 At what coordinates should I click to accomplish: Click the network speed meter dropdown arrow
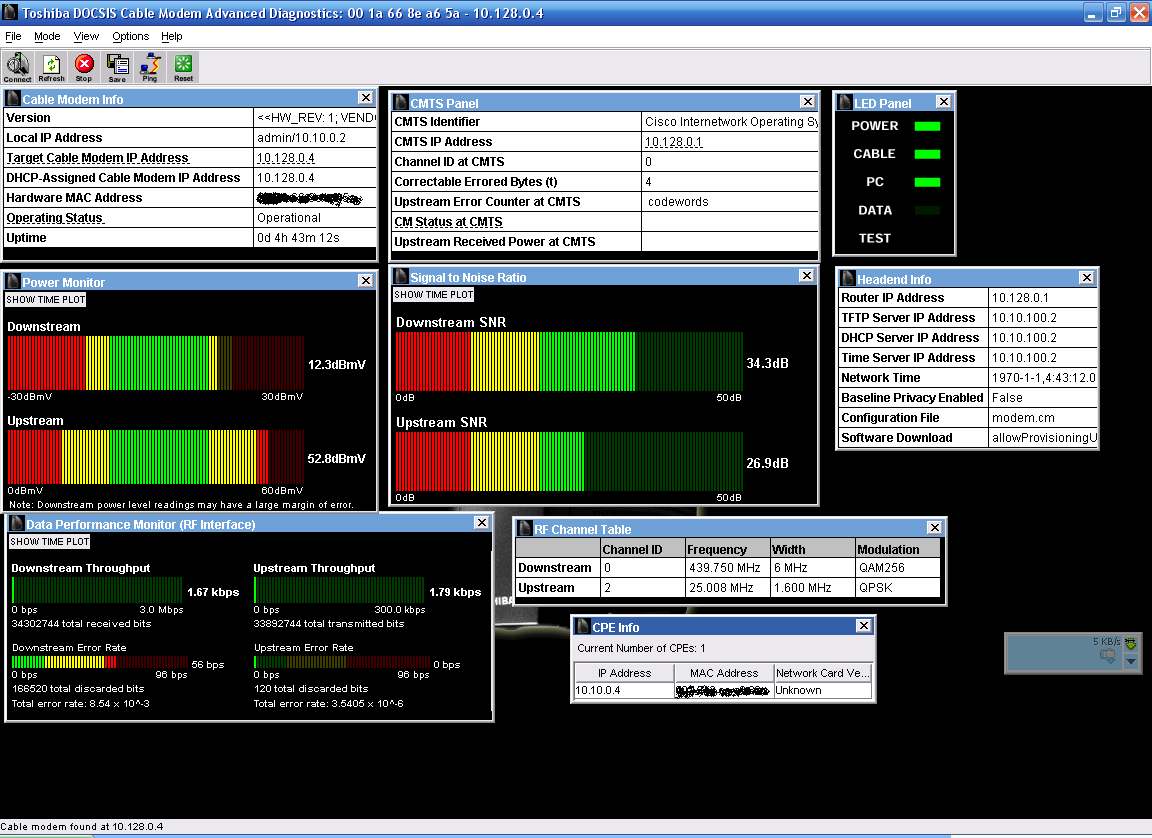tap(1131, 661)
